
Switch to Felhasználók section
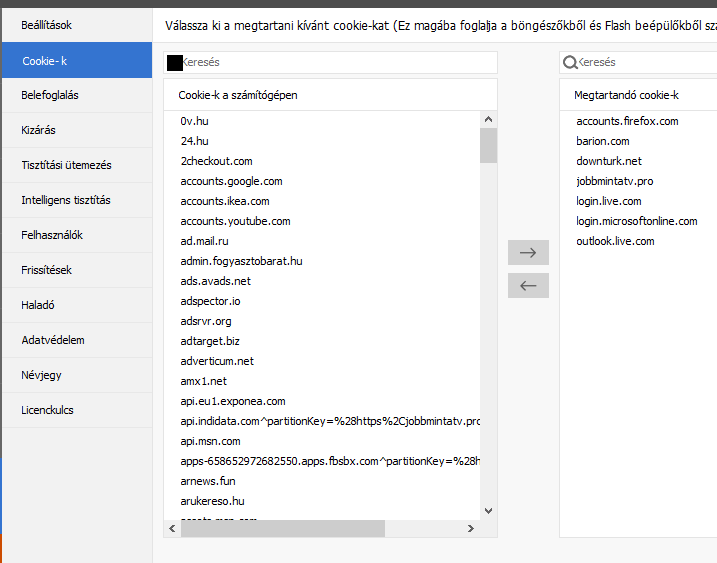[x=77, y=235]
